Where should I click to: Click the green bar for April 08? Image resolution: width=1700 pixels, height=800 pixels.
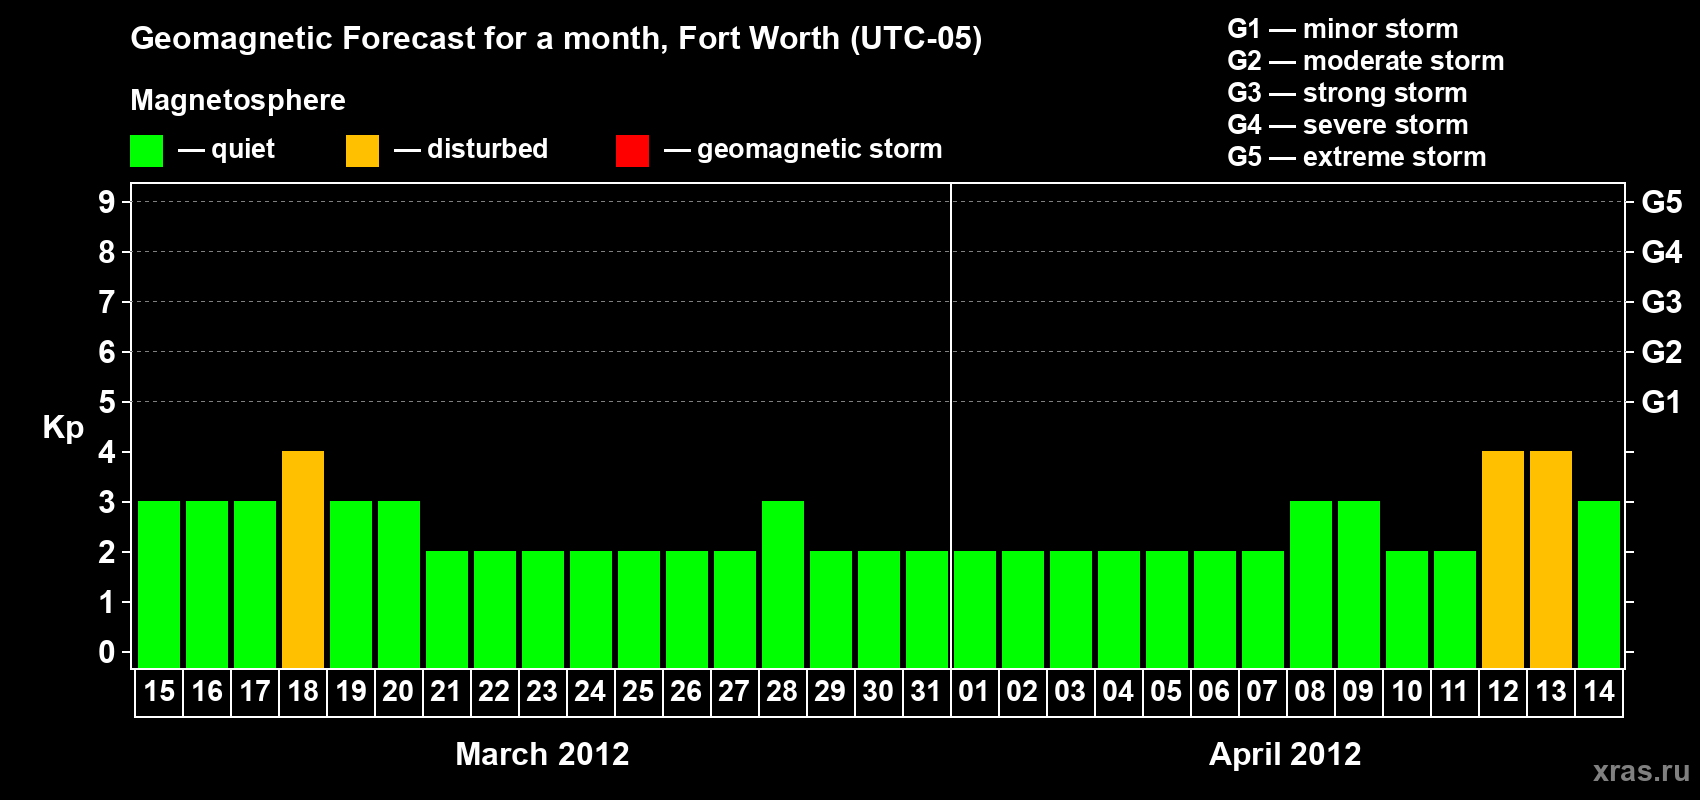[x=1311, y=584]
